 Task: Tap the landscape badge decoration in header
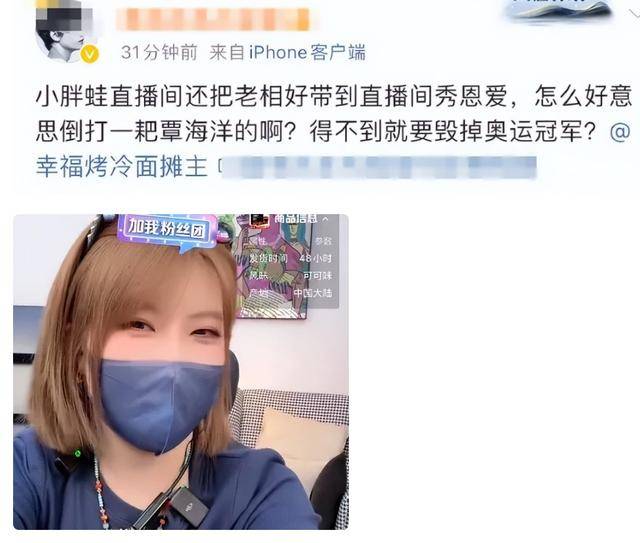(558, 10)
